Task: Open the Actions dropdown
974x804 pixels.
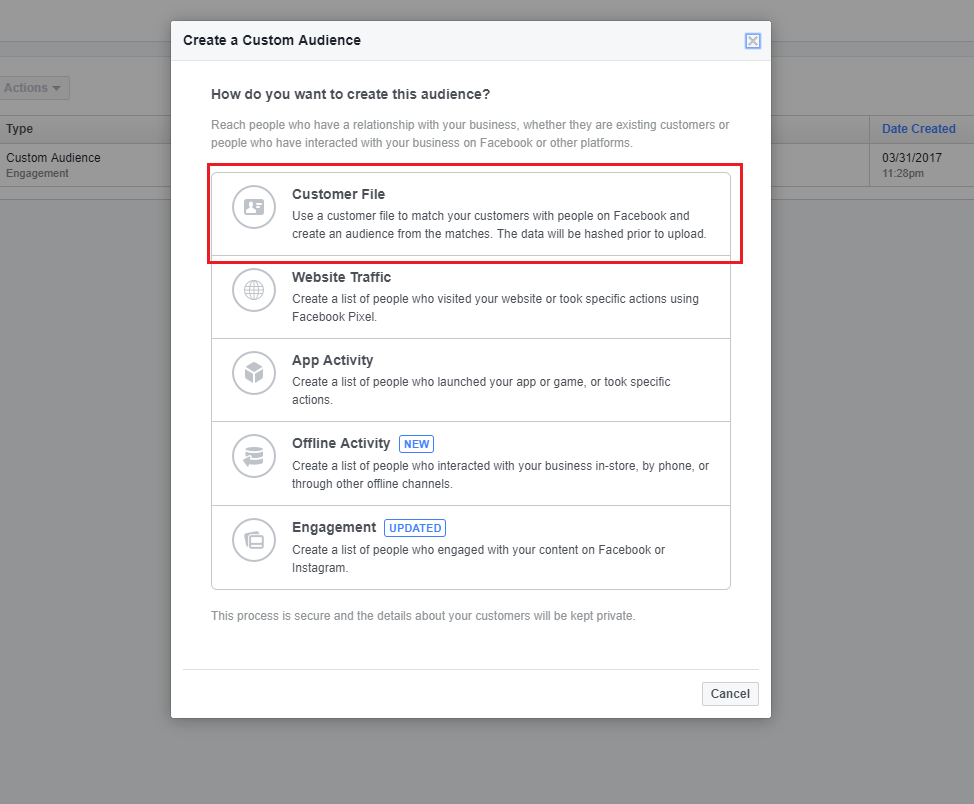Action: (x=33, y=88)
